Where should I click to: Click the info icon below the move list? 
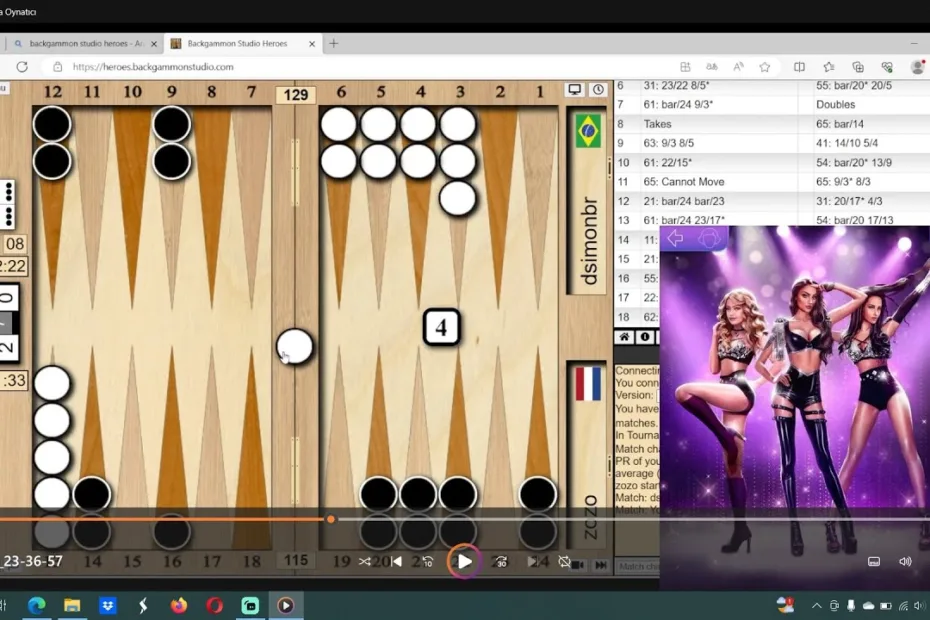(645, 338)
